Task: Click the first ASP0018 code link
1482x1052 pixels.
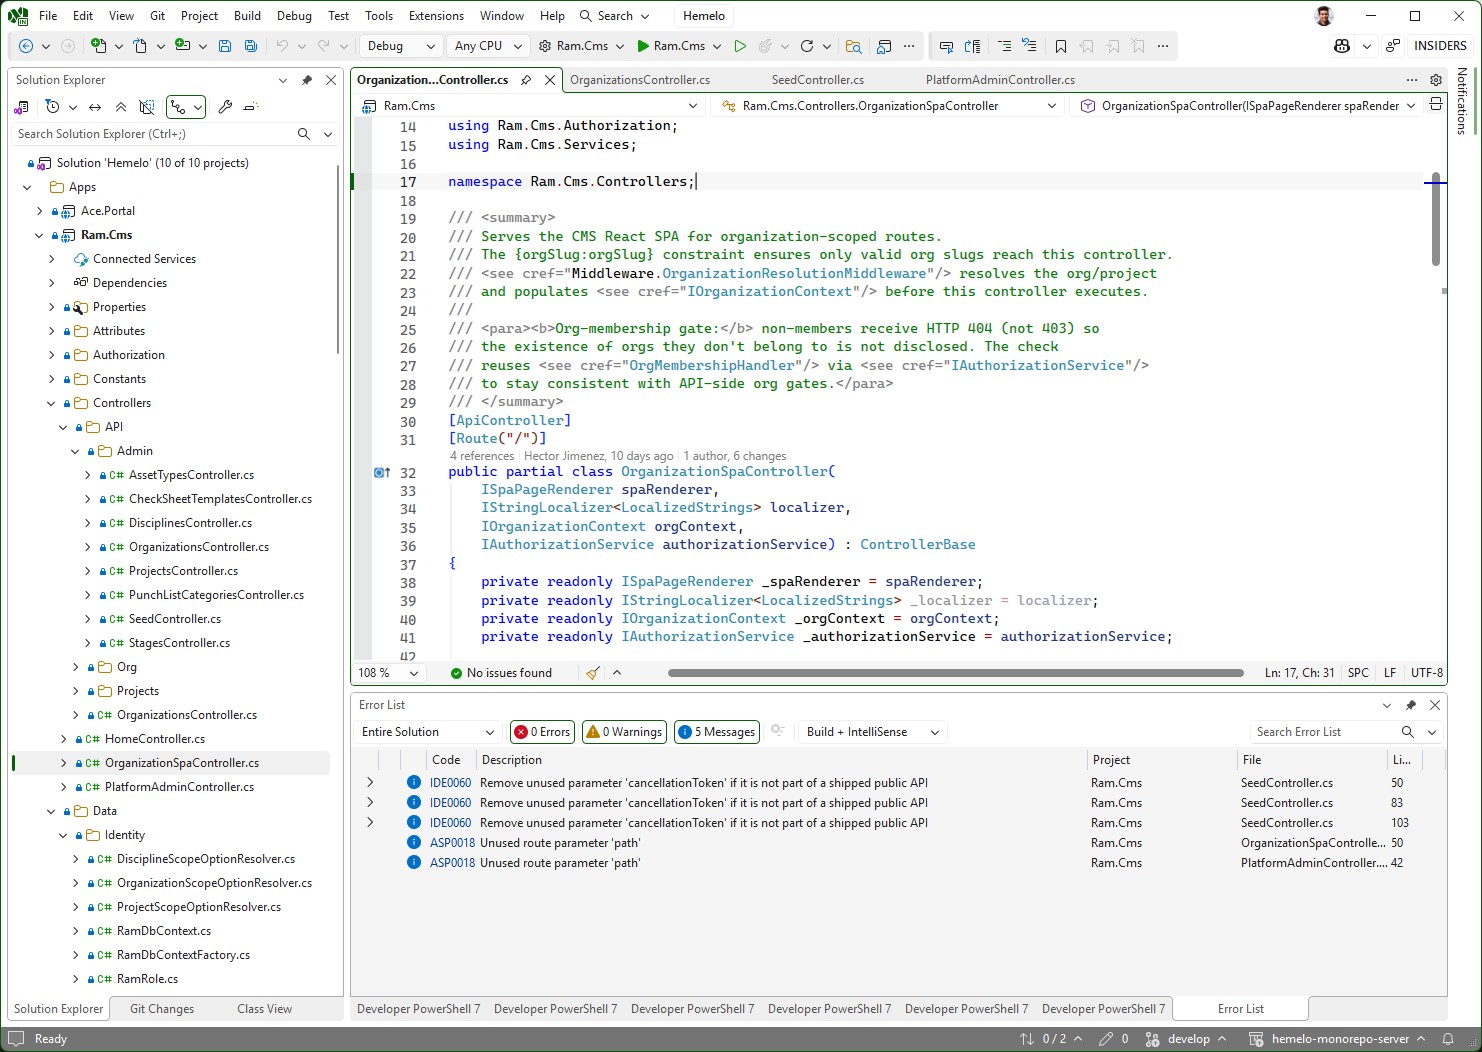Action: click(452, 843)
